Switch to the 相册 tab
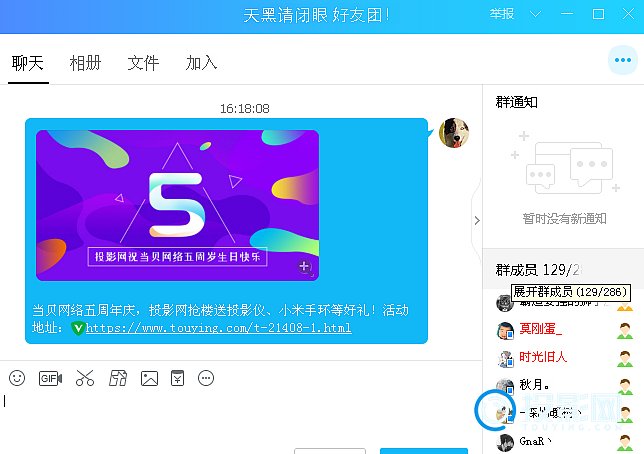 click(85, 63)
